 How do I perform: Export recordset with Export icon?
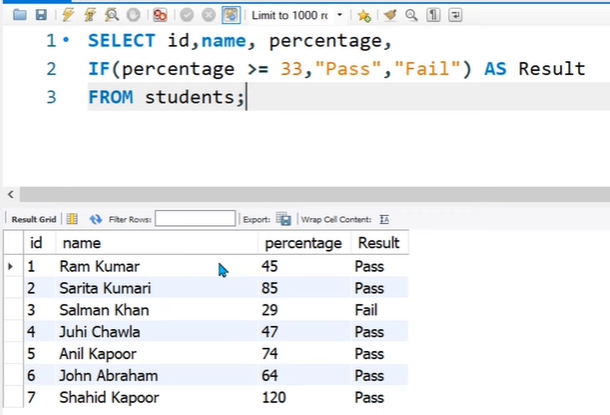pos(284,219)
